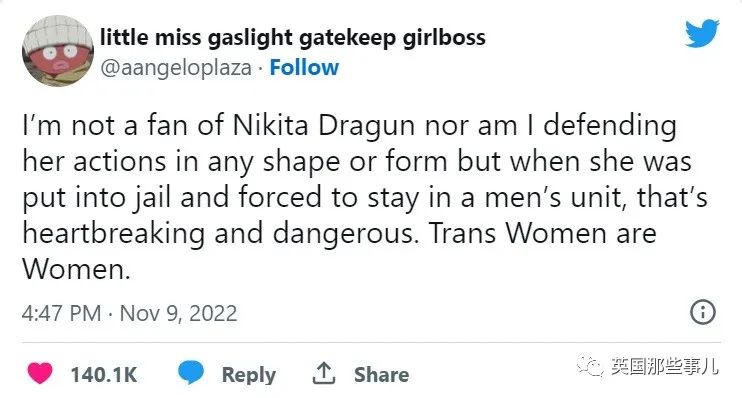
Task: Open the 4:47 PM timestamp link
Action: pos(62,313)
